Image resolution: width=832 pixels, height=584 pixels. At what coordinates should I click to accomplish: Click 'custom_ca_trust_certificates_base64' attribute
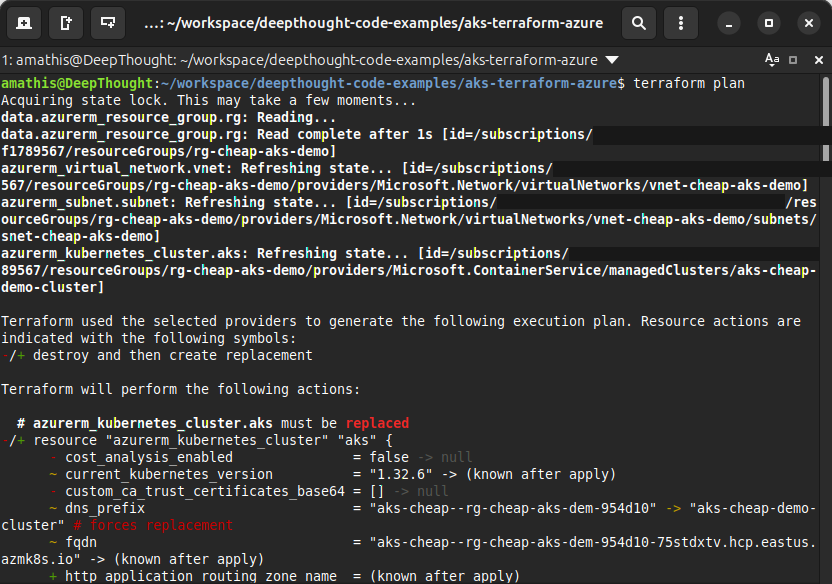205,491
